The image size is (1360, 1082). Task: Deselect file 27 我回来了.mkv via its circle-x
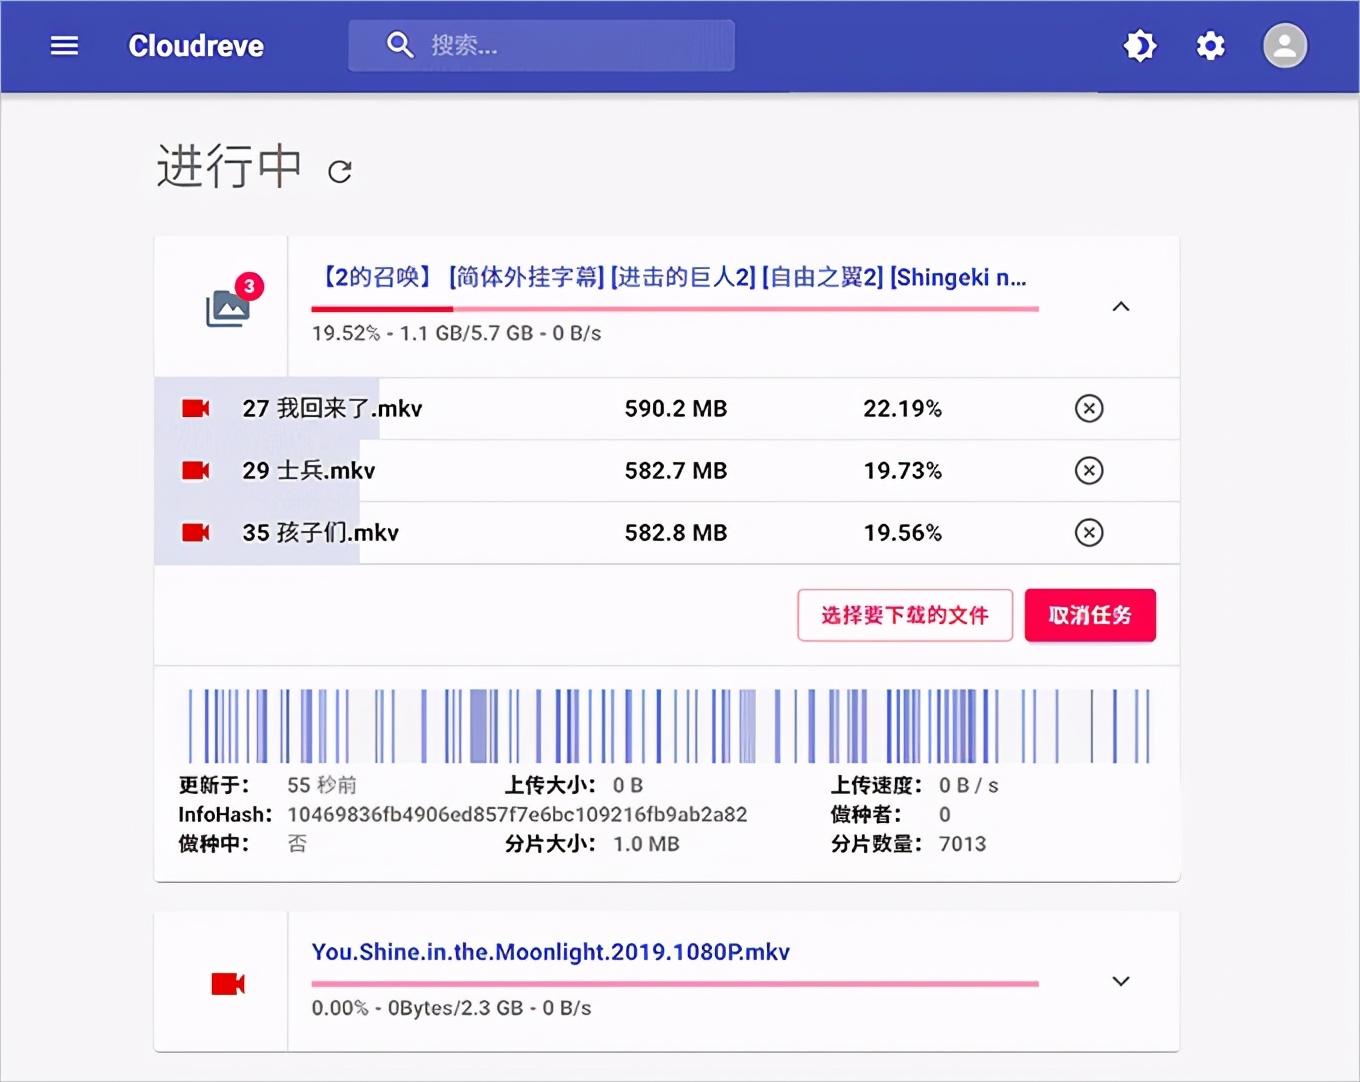(x=1089, y=408)
